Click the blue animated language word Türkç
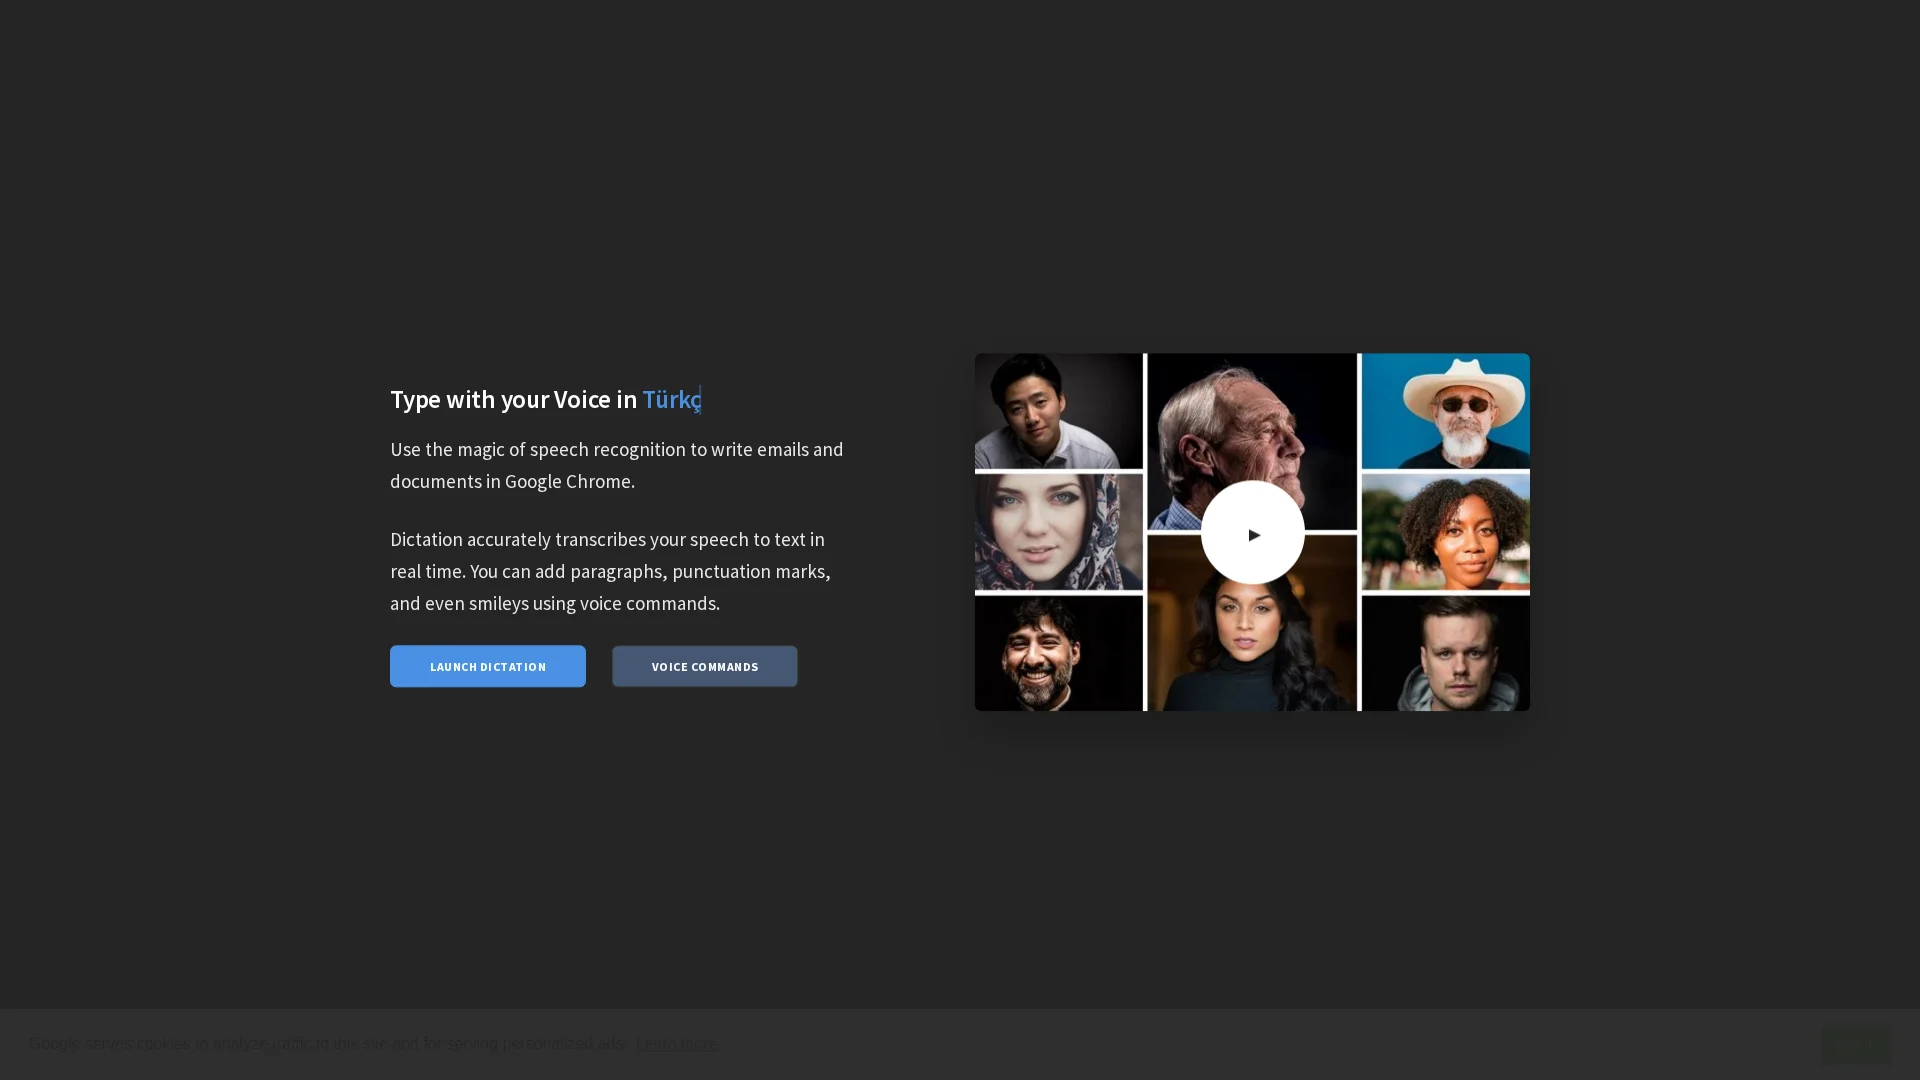 pos(671,399)
